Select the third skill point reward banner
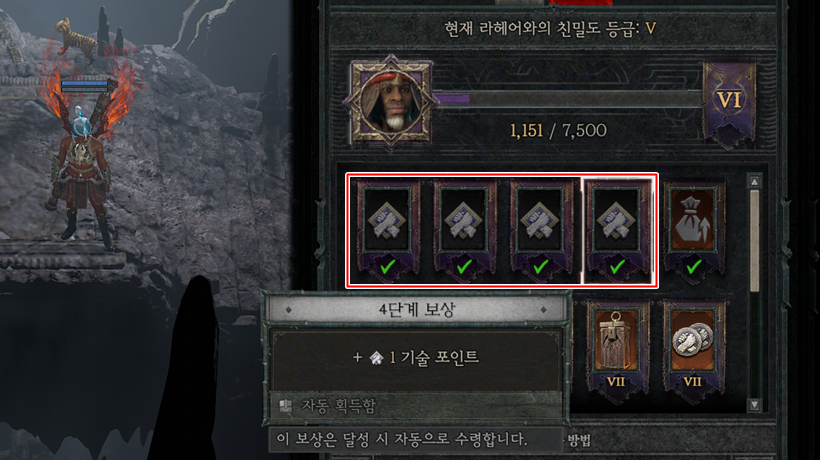 tap(541, 228)
